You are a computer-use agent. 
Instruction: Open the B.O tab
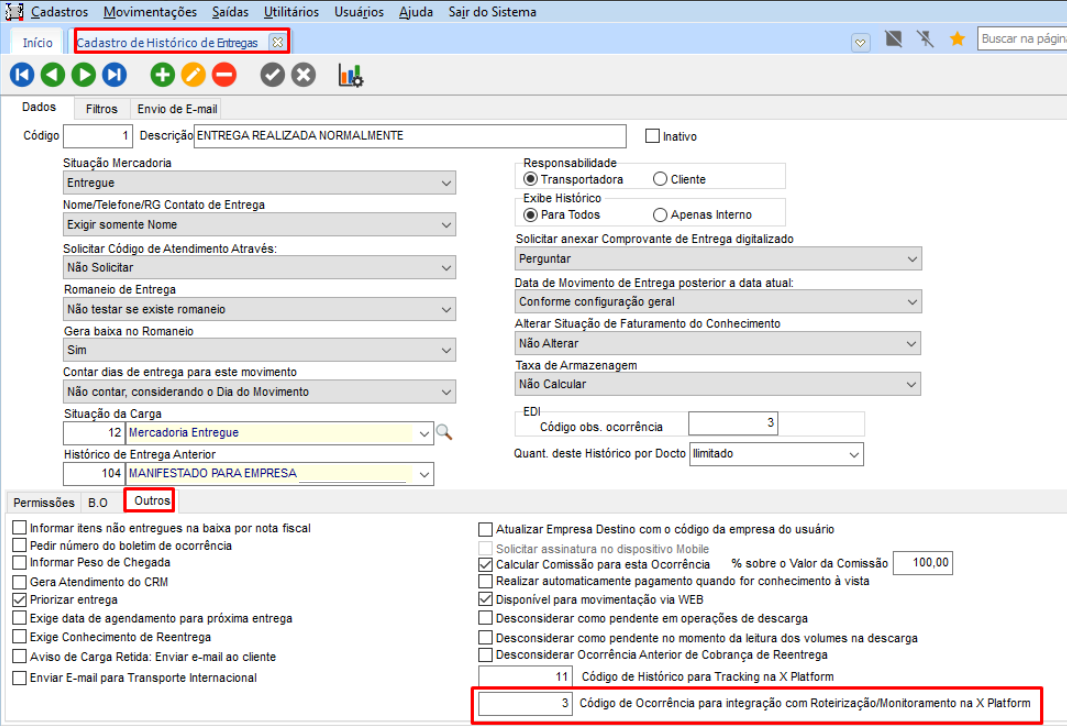98,502
